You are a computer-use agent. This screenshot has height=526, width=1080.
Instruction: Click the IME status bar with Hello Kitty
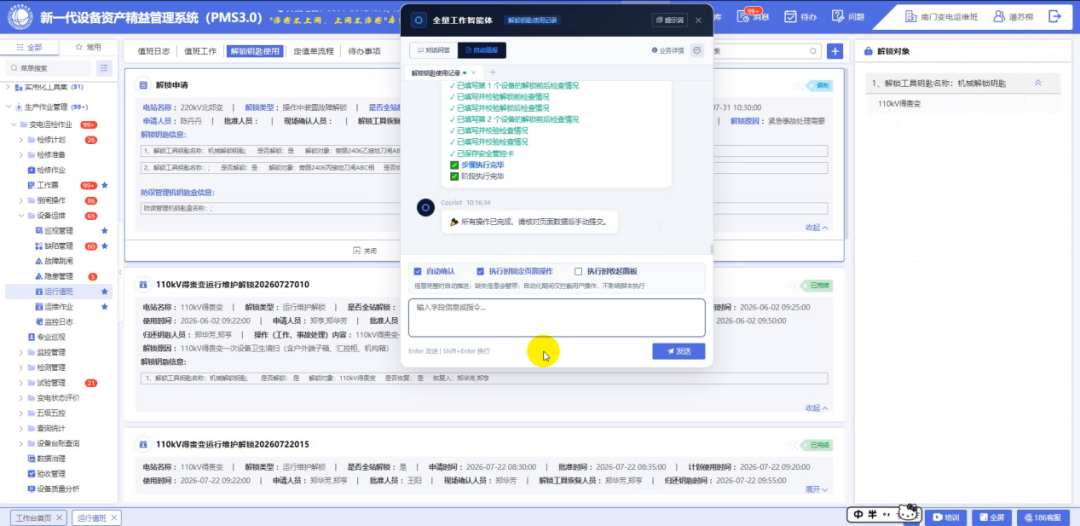coord(884,514)
